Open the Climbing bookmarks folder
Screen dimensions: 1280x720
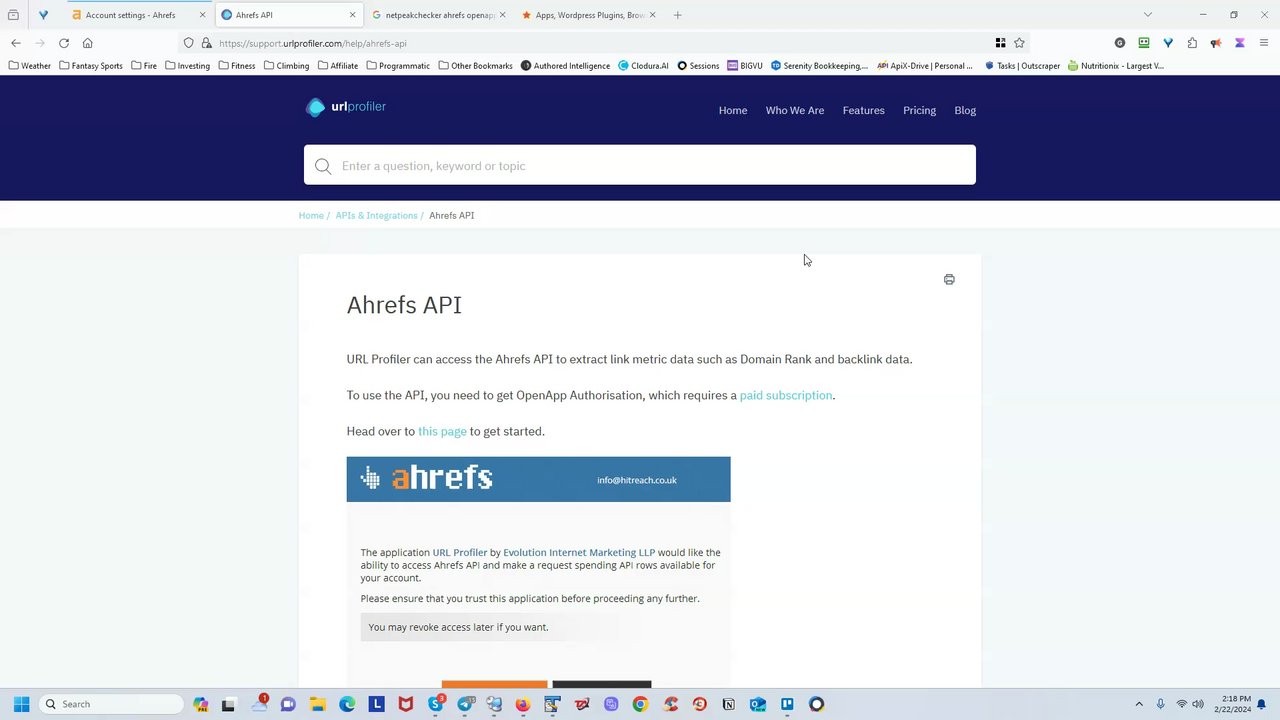[286, 66]
